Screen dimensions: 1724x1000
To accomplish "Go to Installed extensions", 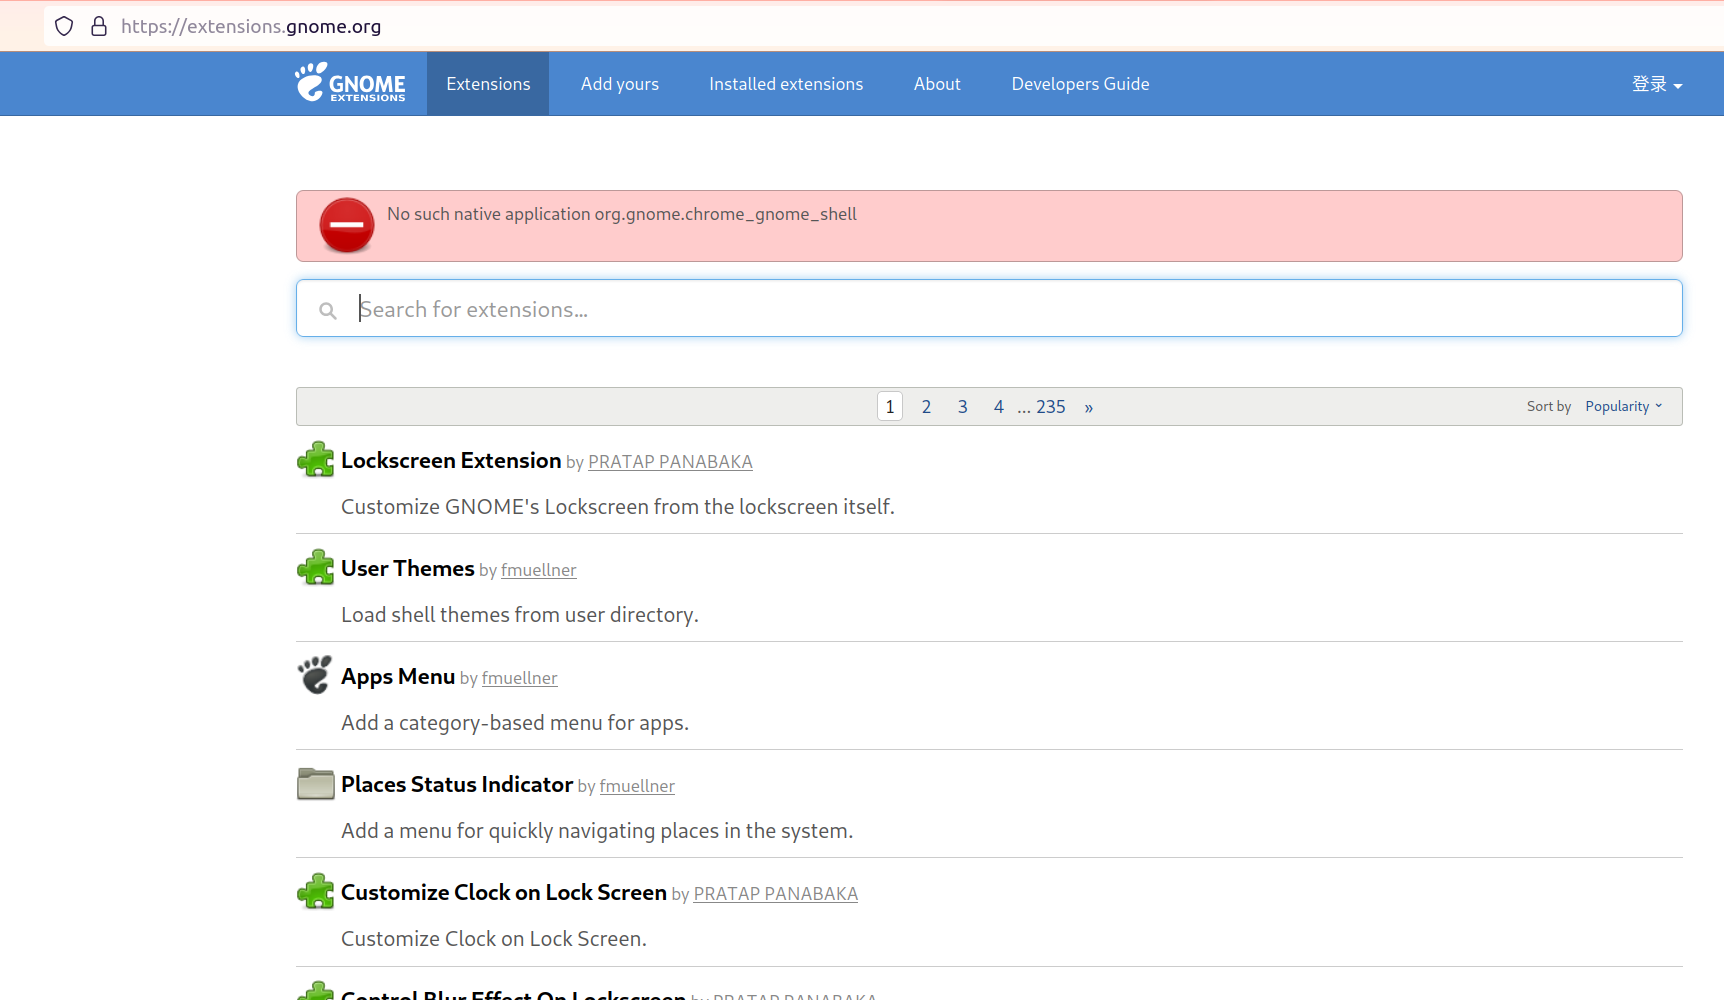I will pyautogui.click(x=786, y=84).
